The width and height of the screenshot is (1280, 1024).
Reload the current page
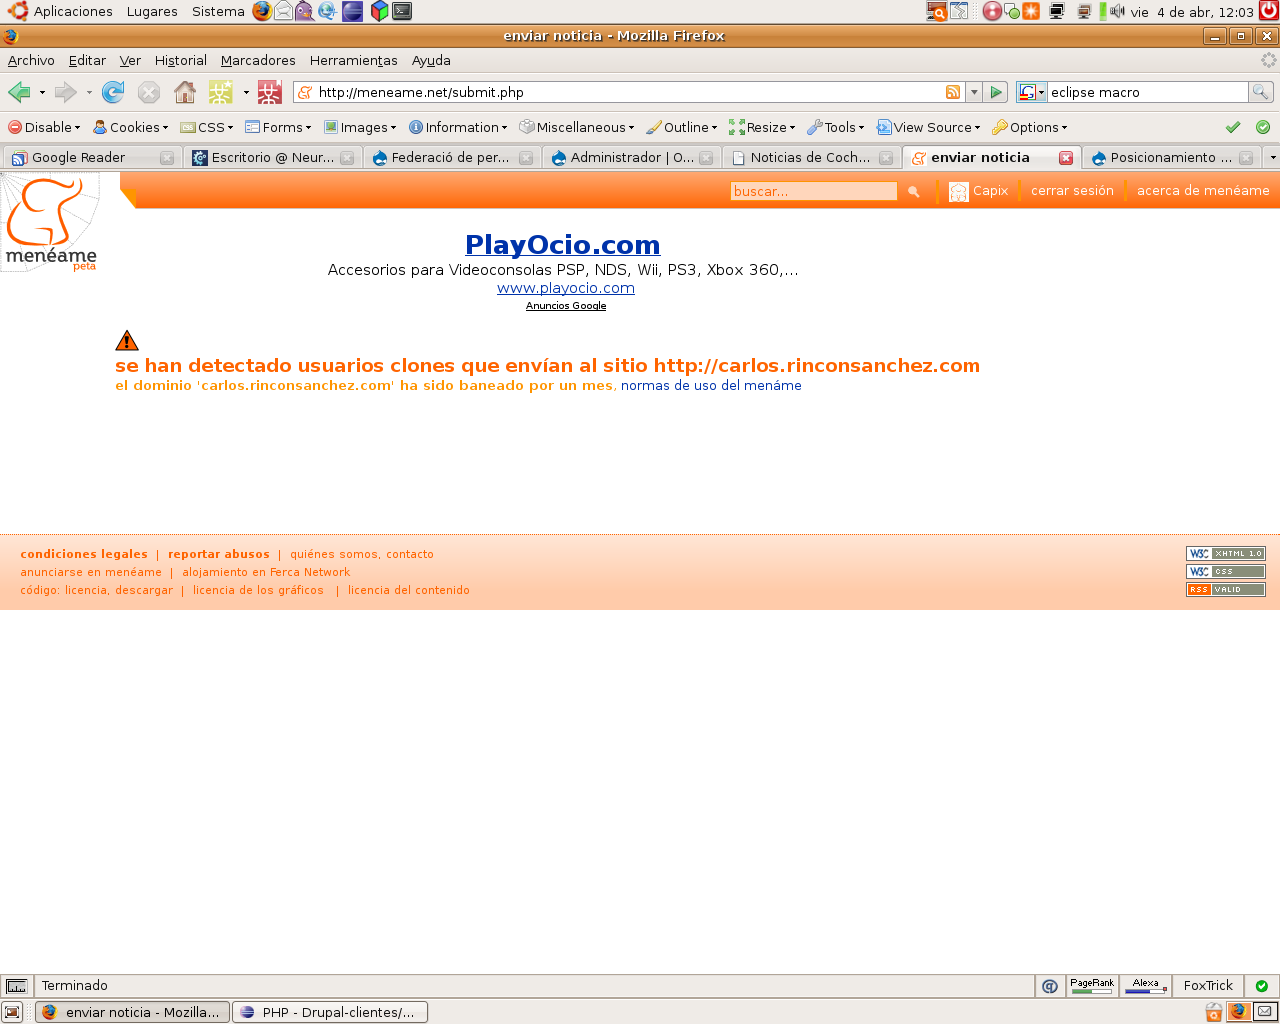[x=113, y=92]
